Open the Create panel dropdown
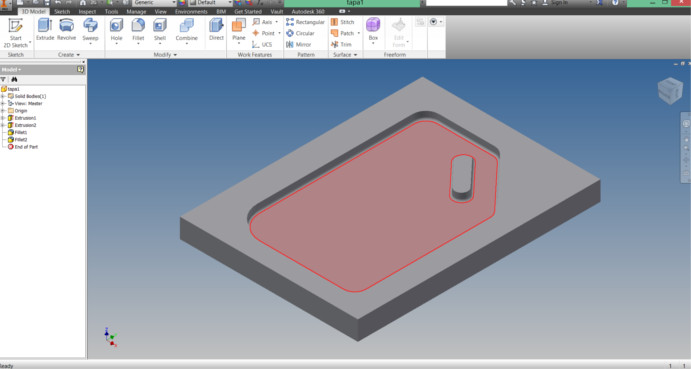 [x=69, y=55]
